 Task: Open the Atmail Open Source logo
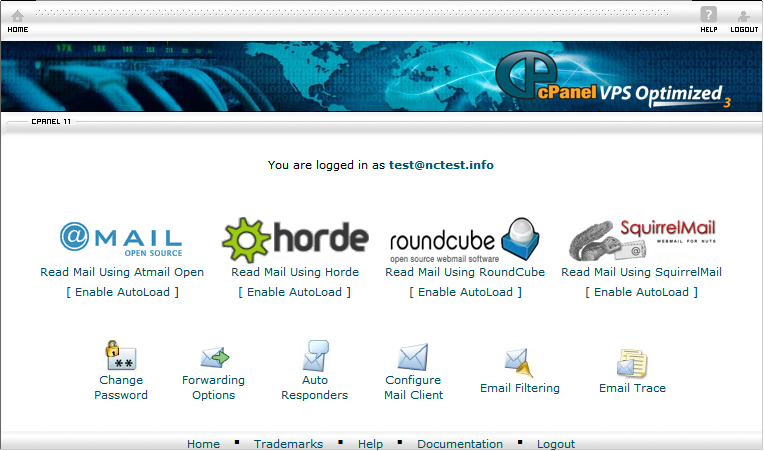click(x=121, y=240)
